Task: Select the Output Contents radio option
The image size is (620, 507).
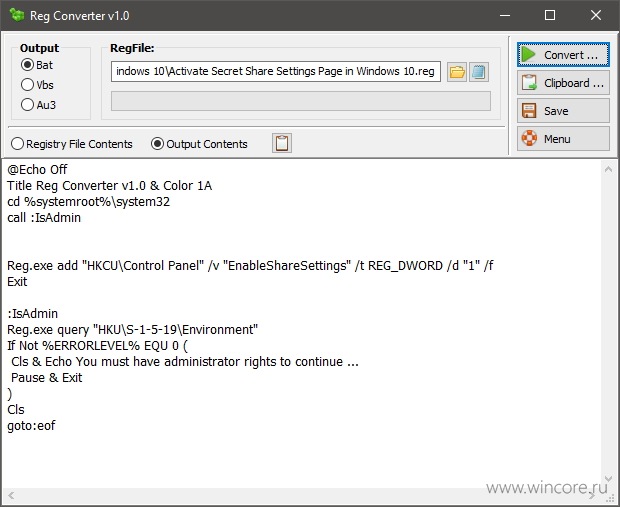Action: coord(157,144)
